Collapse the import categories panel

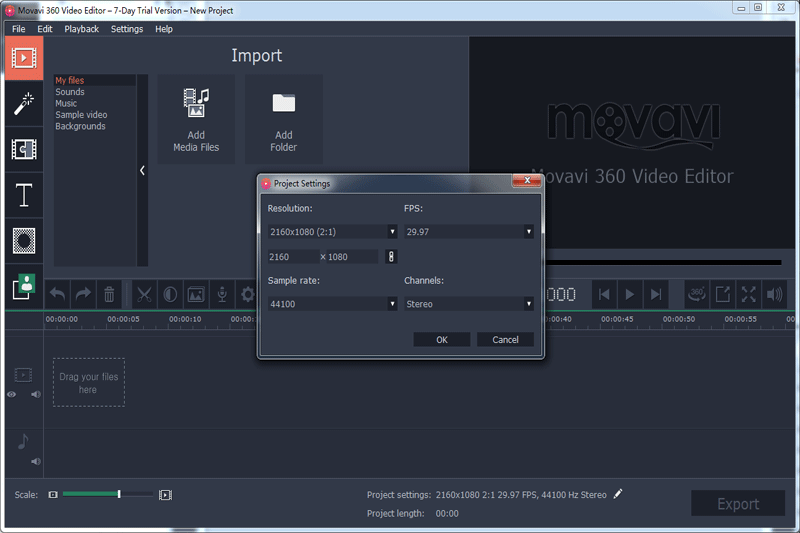(142, 170)
